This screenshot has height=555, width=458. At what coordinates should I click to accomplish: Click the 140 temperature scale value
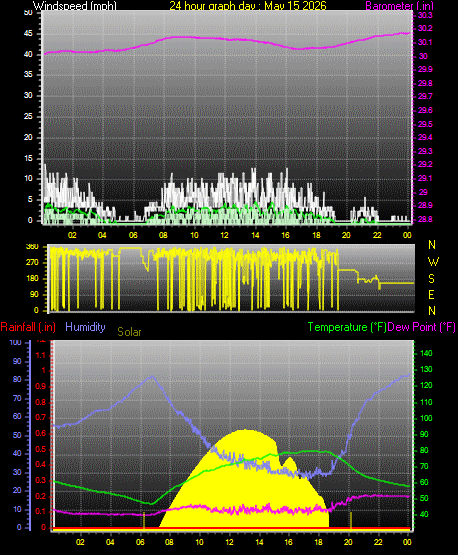click(426, 353)
